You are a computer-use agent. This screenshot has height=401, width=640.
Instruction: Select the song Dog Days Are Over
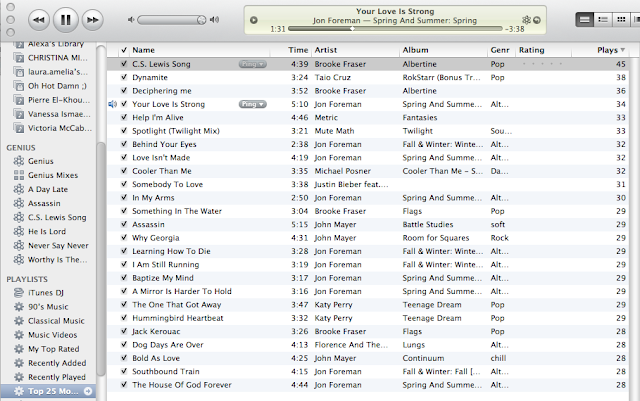click(x=168, y=345)
